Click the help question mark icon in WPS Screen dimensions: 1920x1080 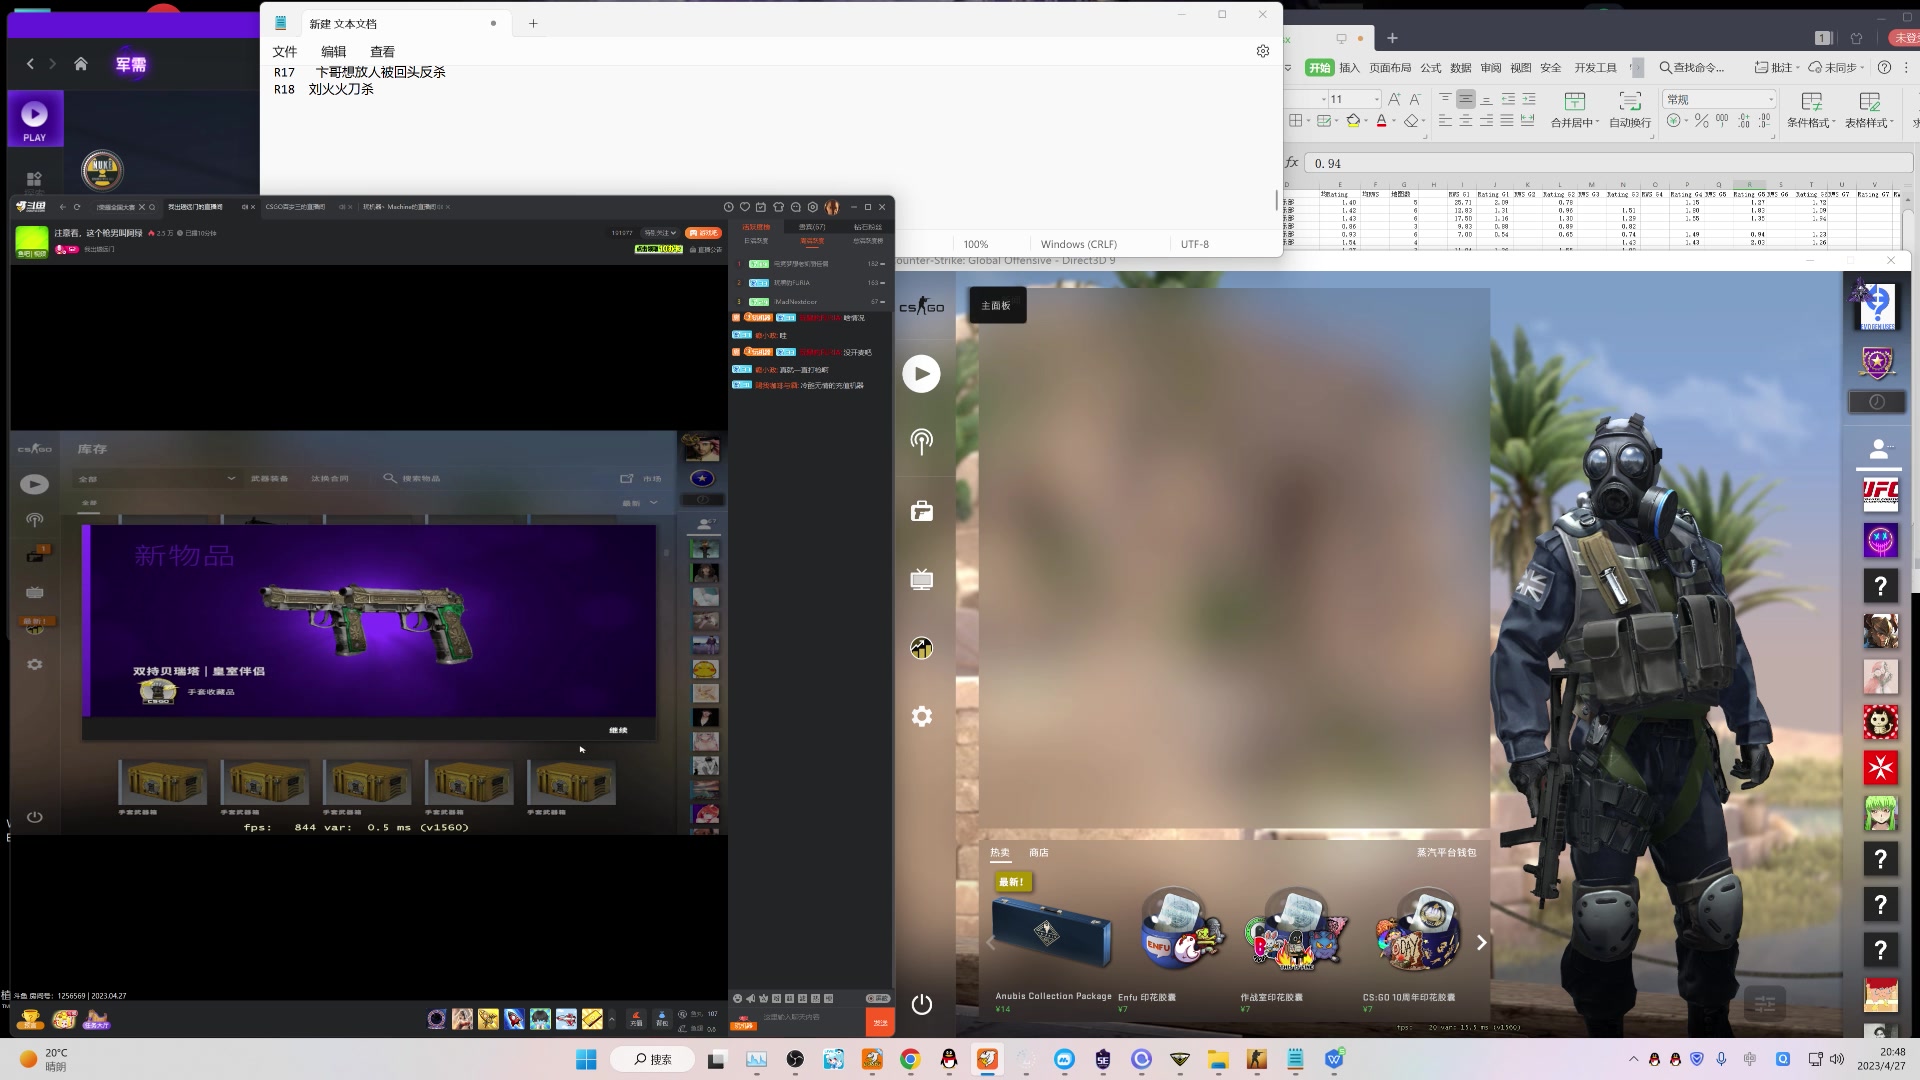[x=1884, y=67]
